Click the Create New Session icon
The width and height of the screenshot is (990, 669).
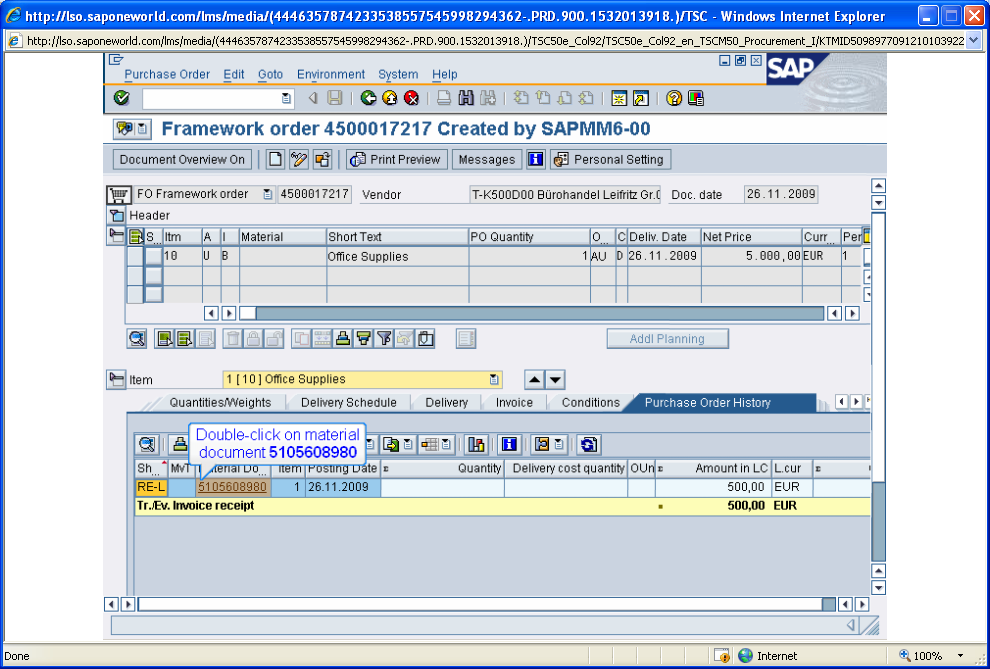619,98
